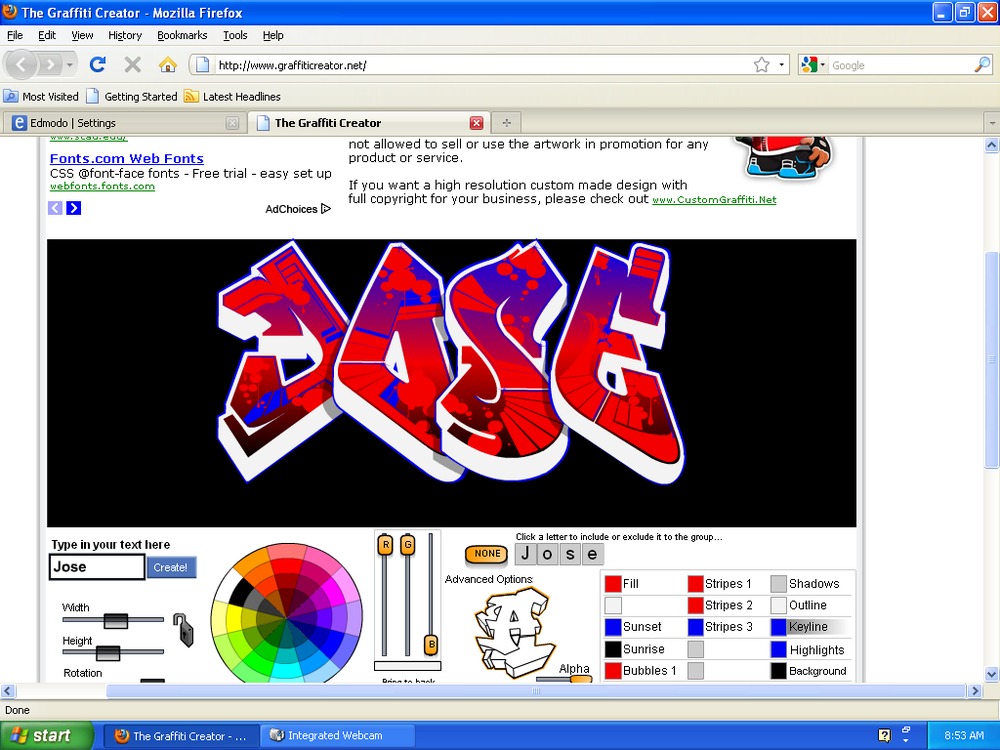Toggle letter e in the group

(x=592, y=554)
